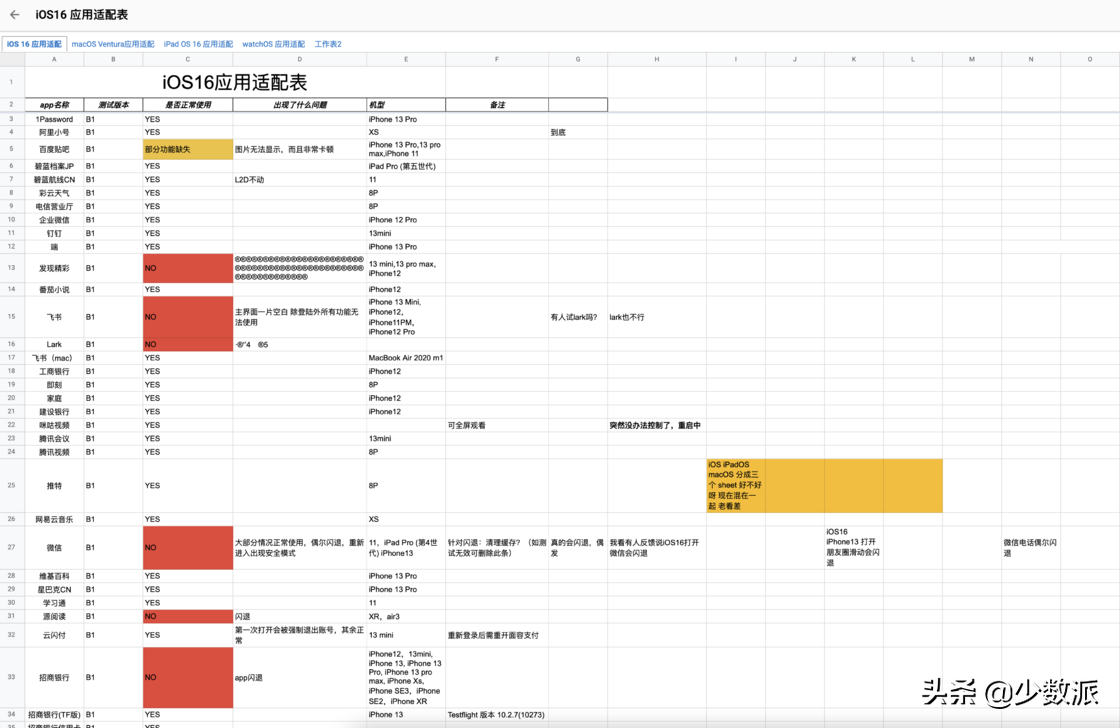This screenshot has width=1120, height=728.
Task: Select the 1Password cell
Action: (x=54, y=119)
